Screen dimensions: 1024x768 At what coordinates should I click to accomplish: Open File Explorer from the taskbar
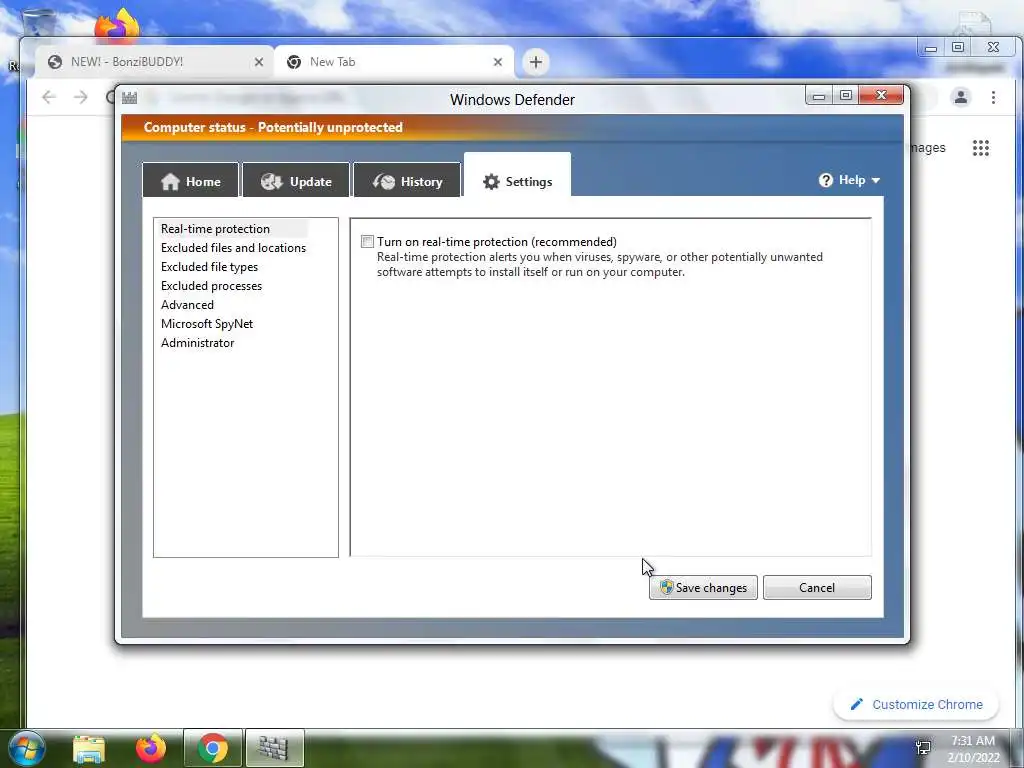(x=89, y=749)
